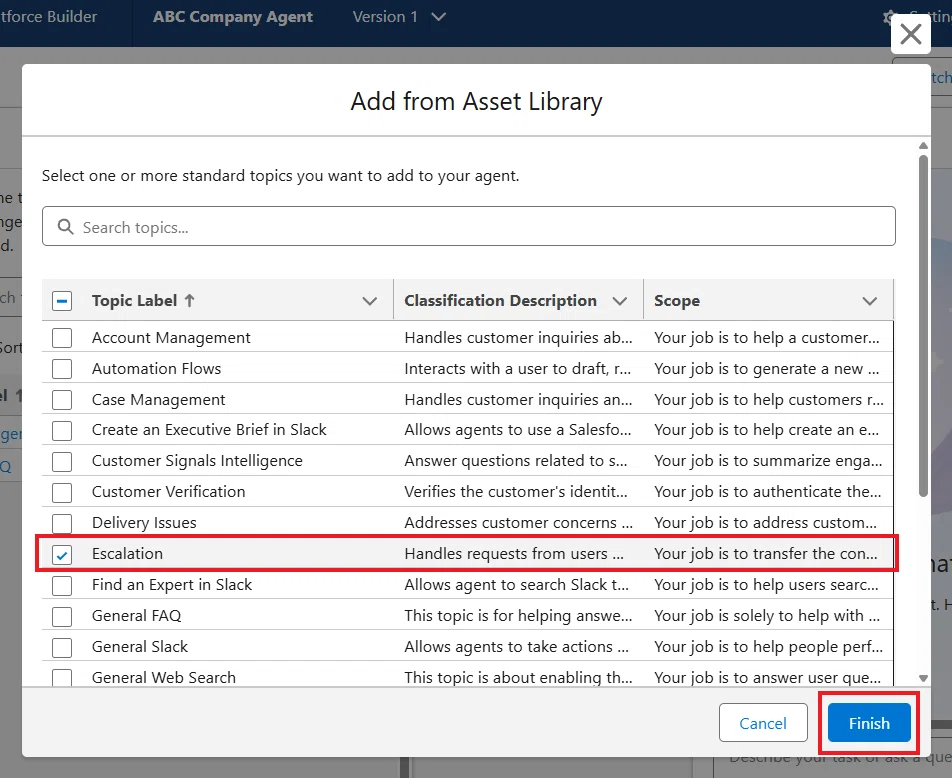Open the Classification Description column menu
Image resolution: width=952 pixels, height=778 pixels.
pyautogui.click(x=619, y=301)
